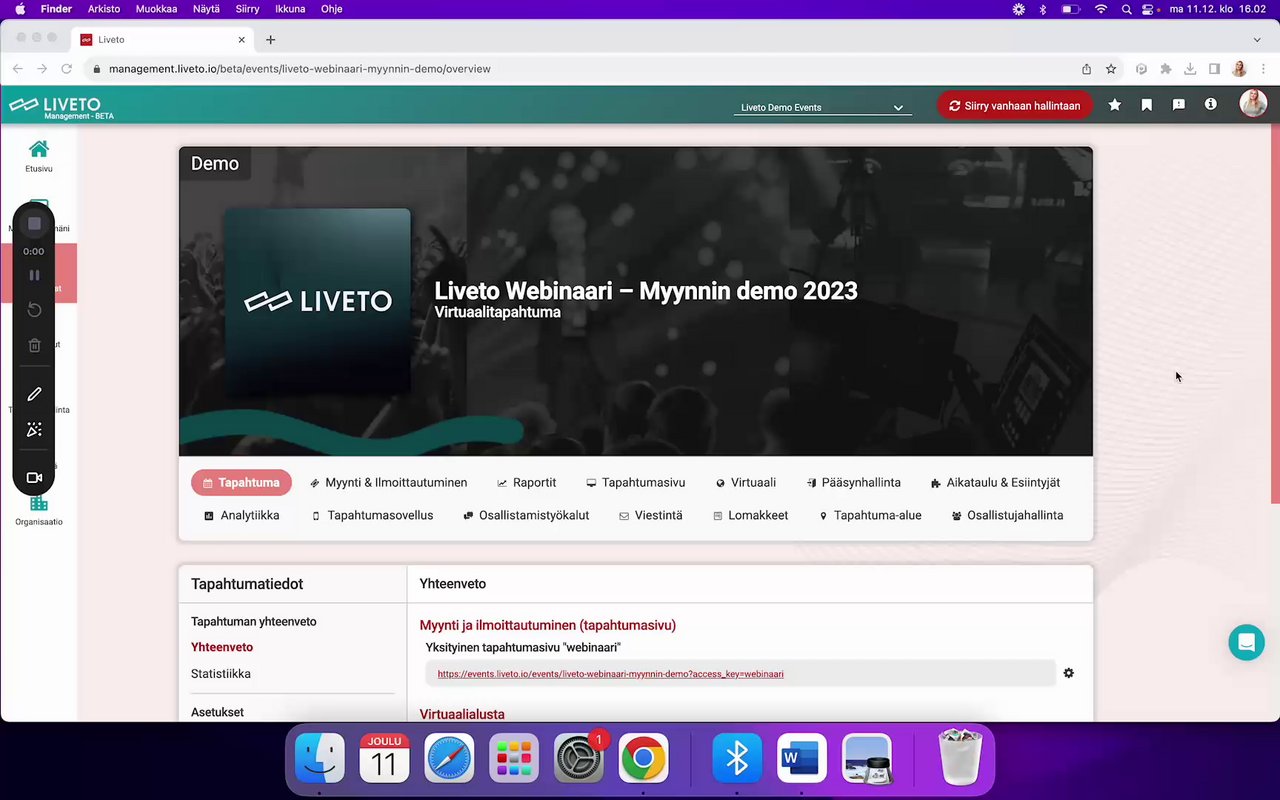Screen dimensions: 1280x800
Task: Open Safari from the Dock
Action: point(449,760)
